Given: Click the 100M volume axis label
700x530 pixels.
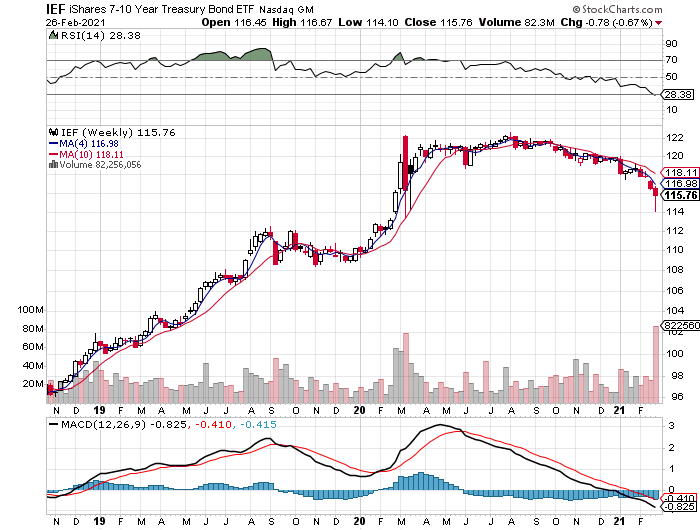Looking at the screenshot, I should (x=30, y=309).
